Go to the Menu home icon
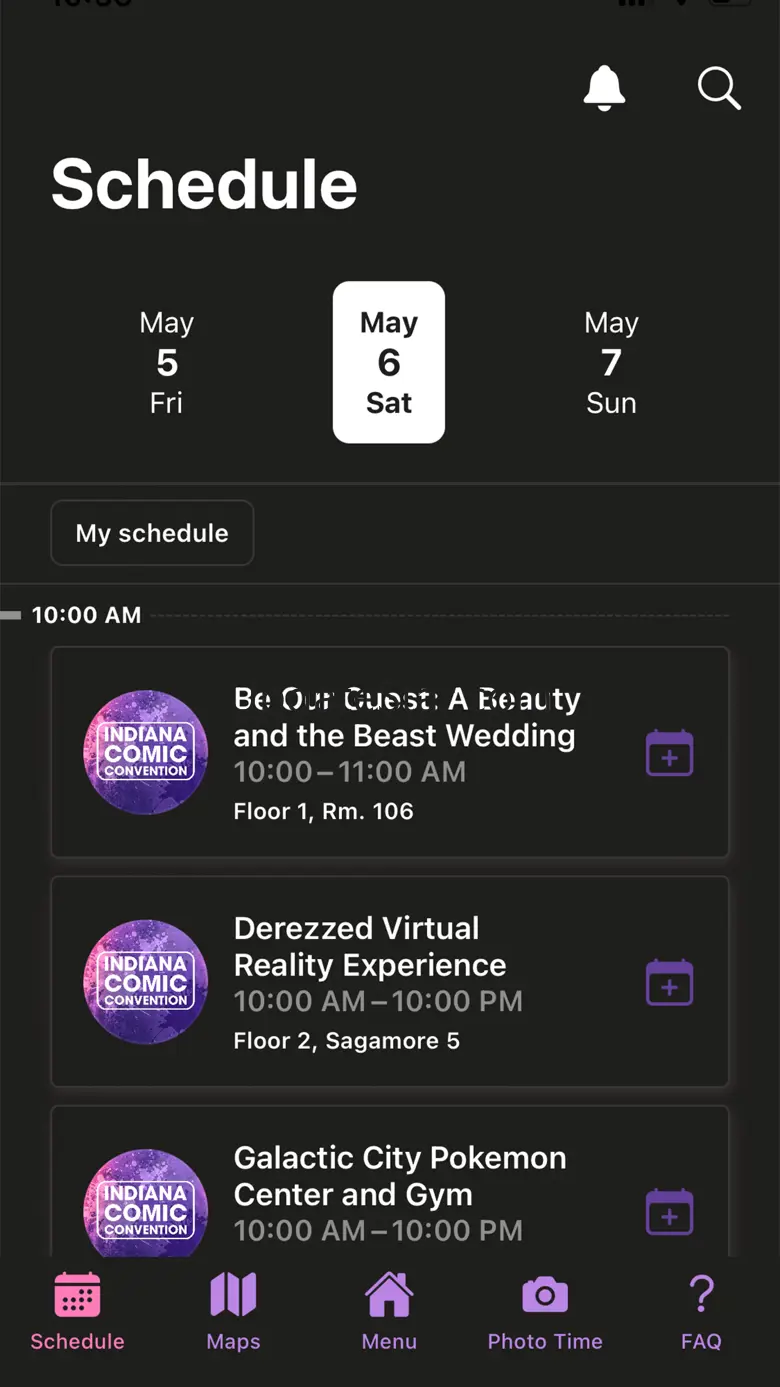Viewport: 780px width, 1387px height. [x=389, y=1310]
